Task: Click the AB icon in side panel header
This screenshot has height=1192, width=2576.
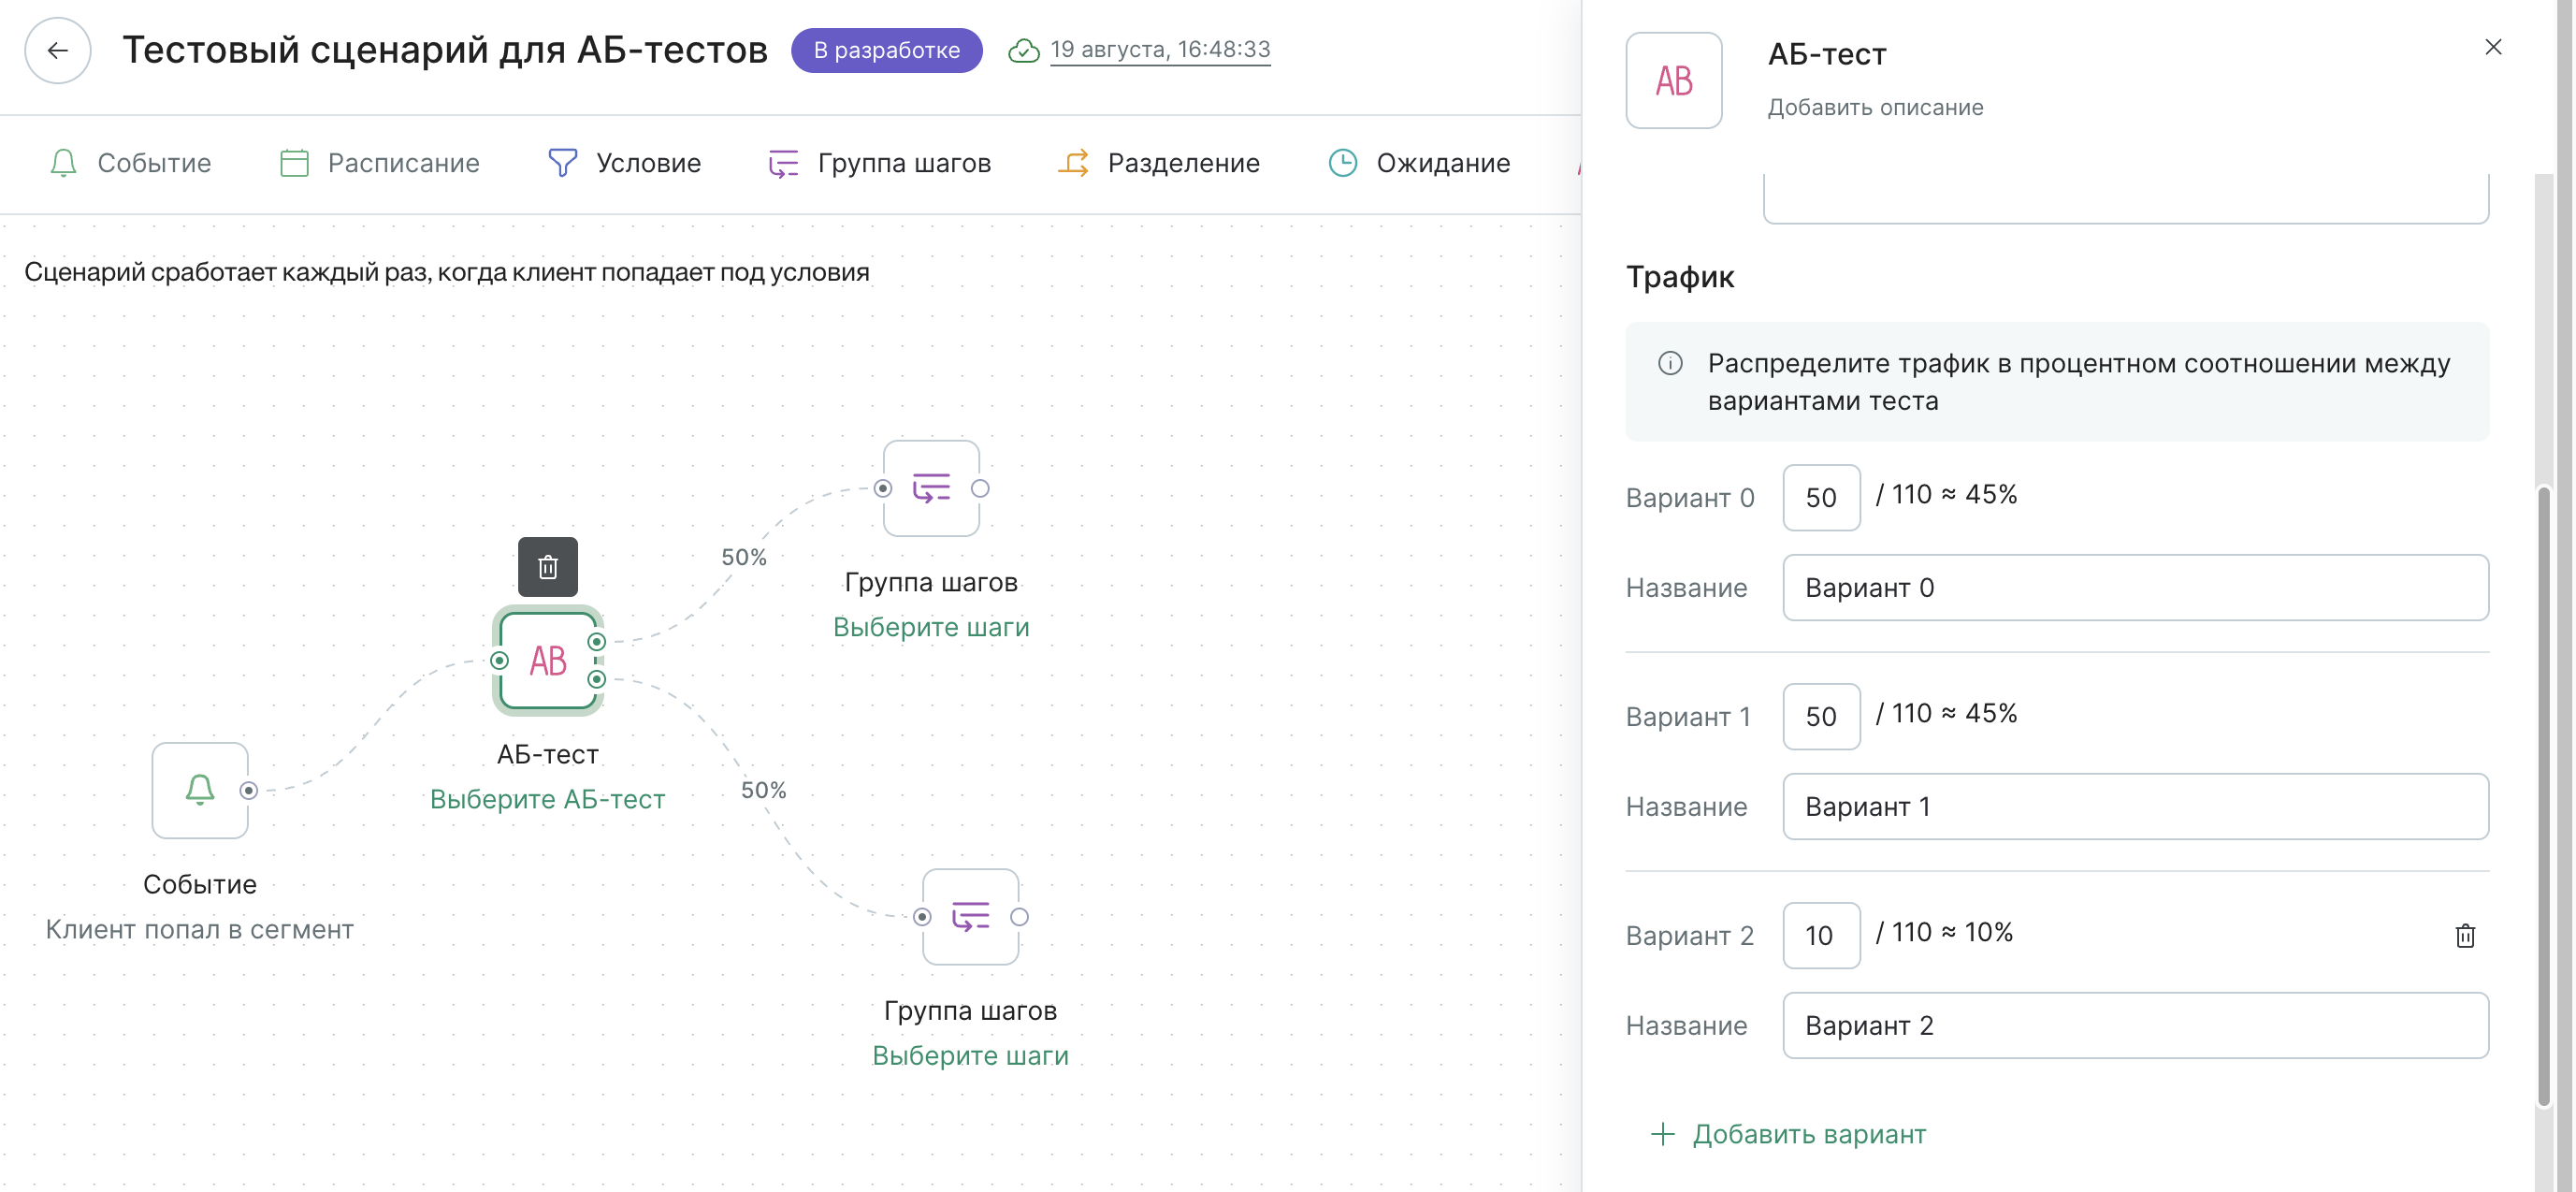Action: [1673, 80]
